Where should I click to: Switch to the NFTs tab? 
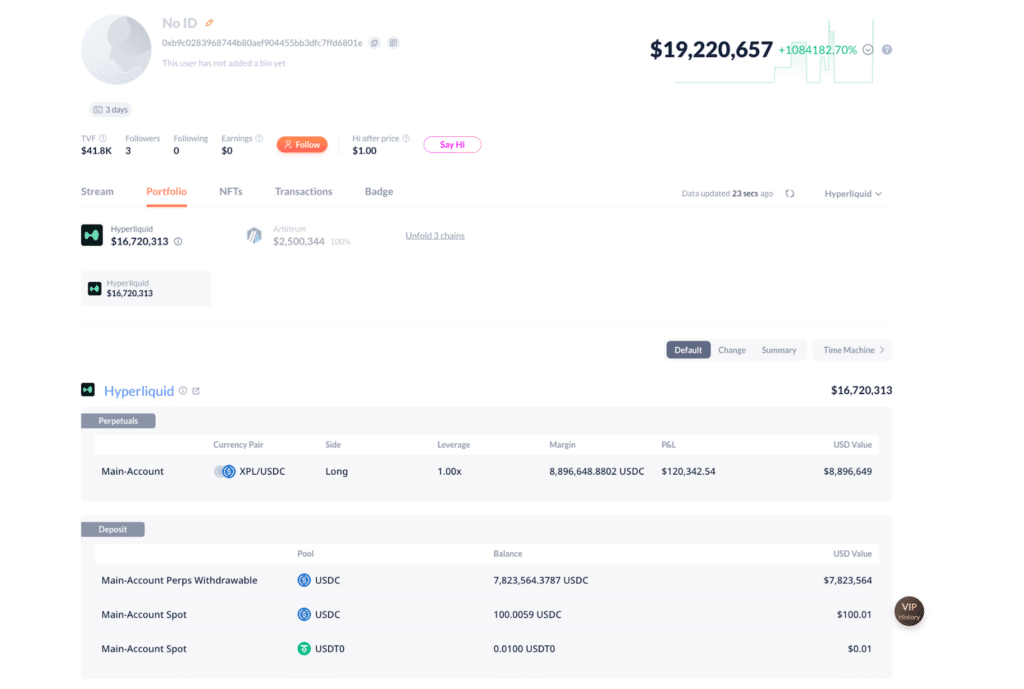231,191
